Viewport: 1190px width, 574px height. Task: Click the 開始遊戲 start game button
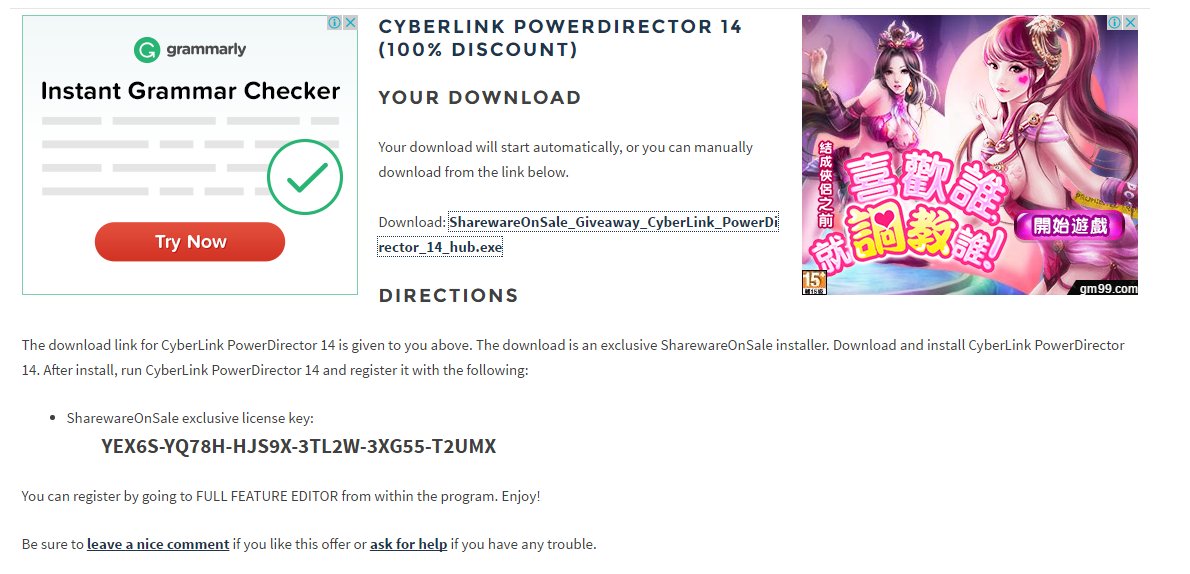(x=1070, y=226)
